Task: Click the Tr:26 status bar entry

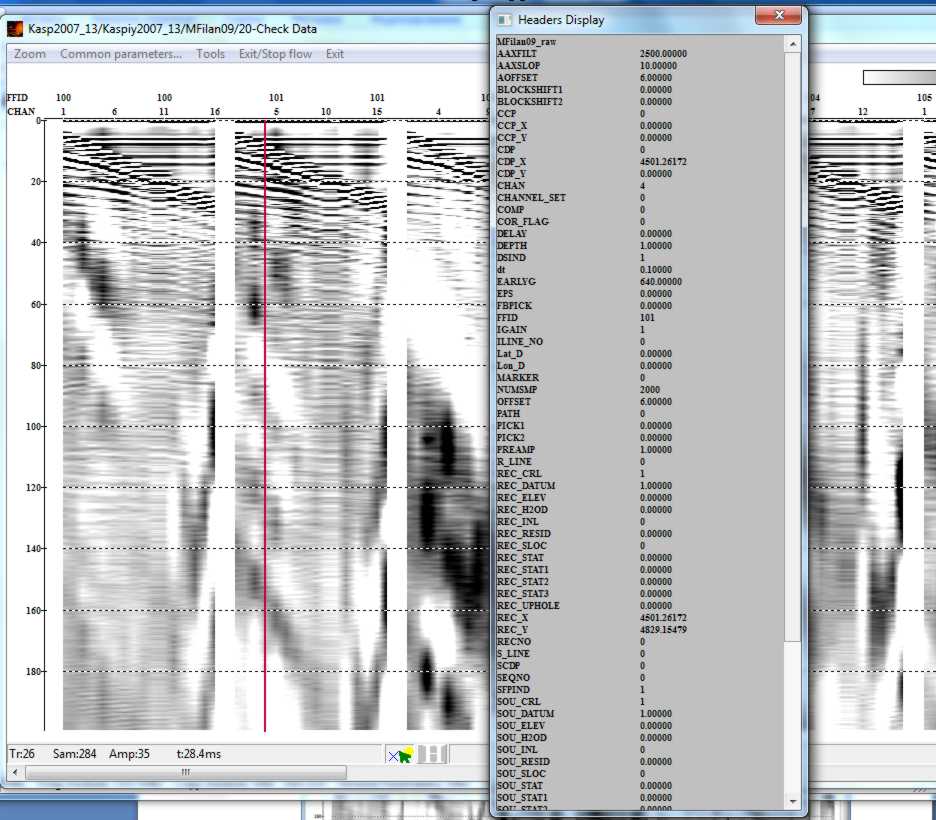Action: [22, 754]
